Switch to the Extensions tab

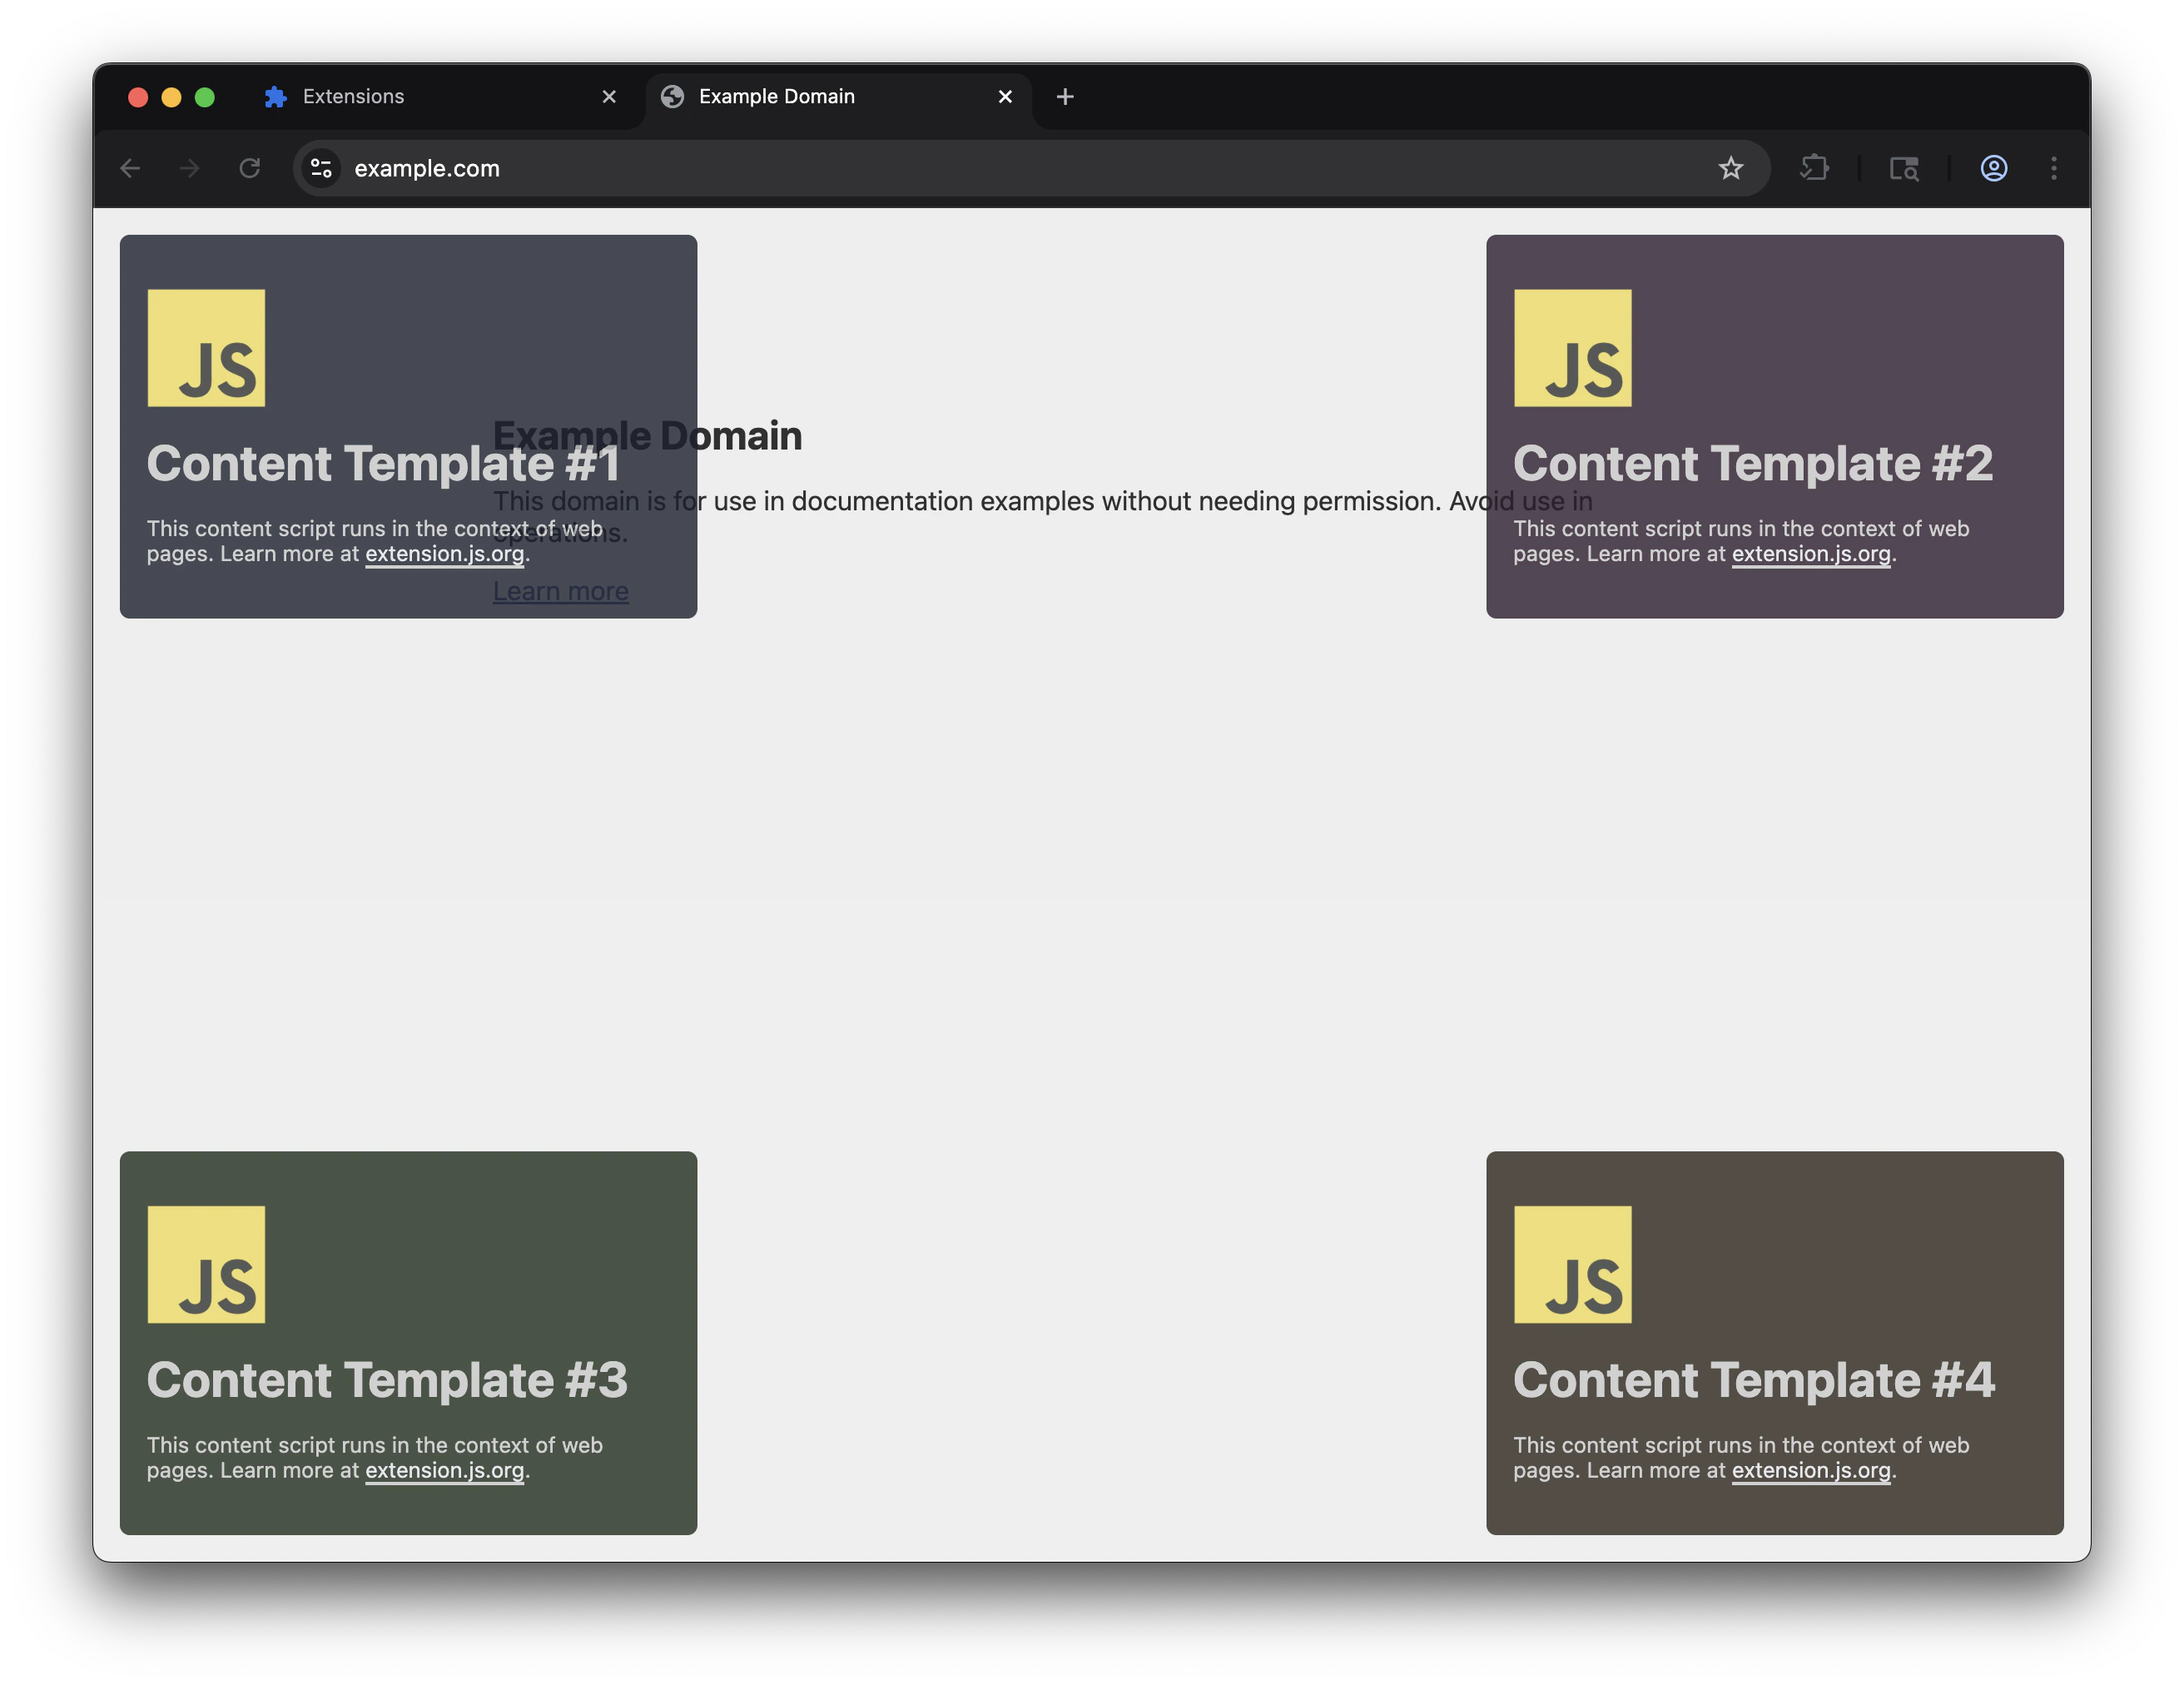(x=352, y=96)
